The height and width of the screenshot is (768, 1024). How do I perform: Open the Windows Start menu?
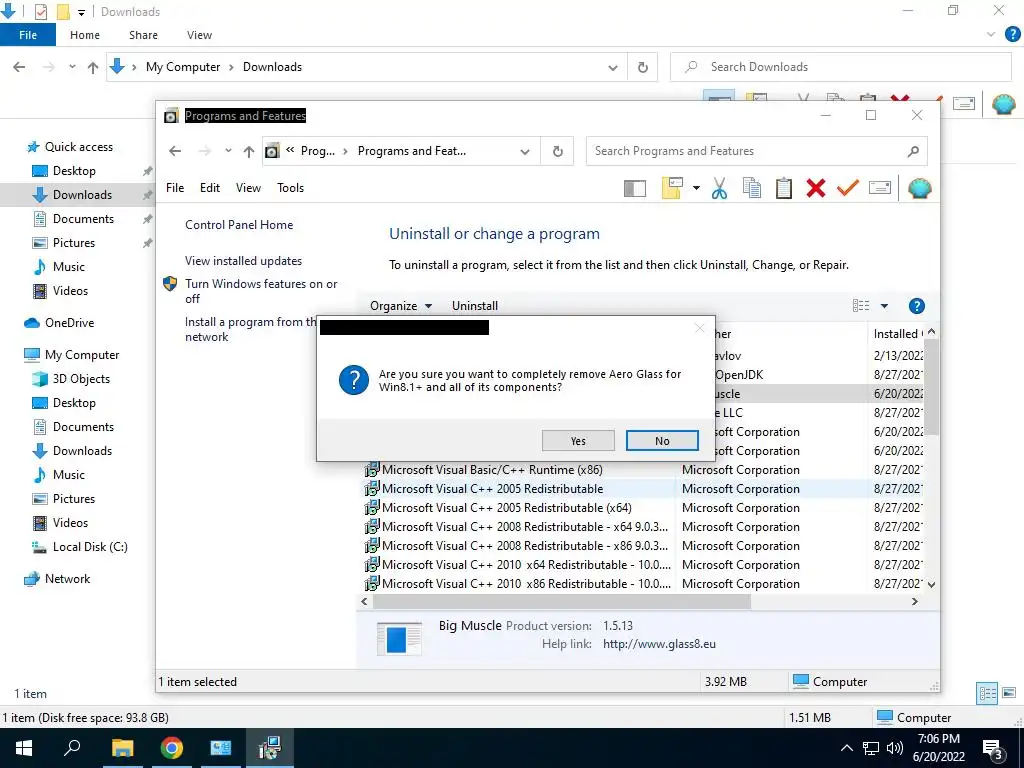pos(24,748)
